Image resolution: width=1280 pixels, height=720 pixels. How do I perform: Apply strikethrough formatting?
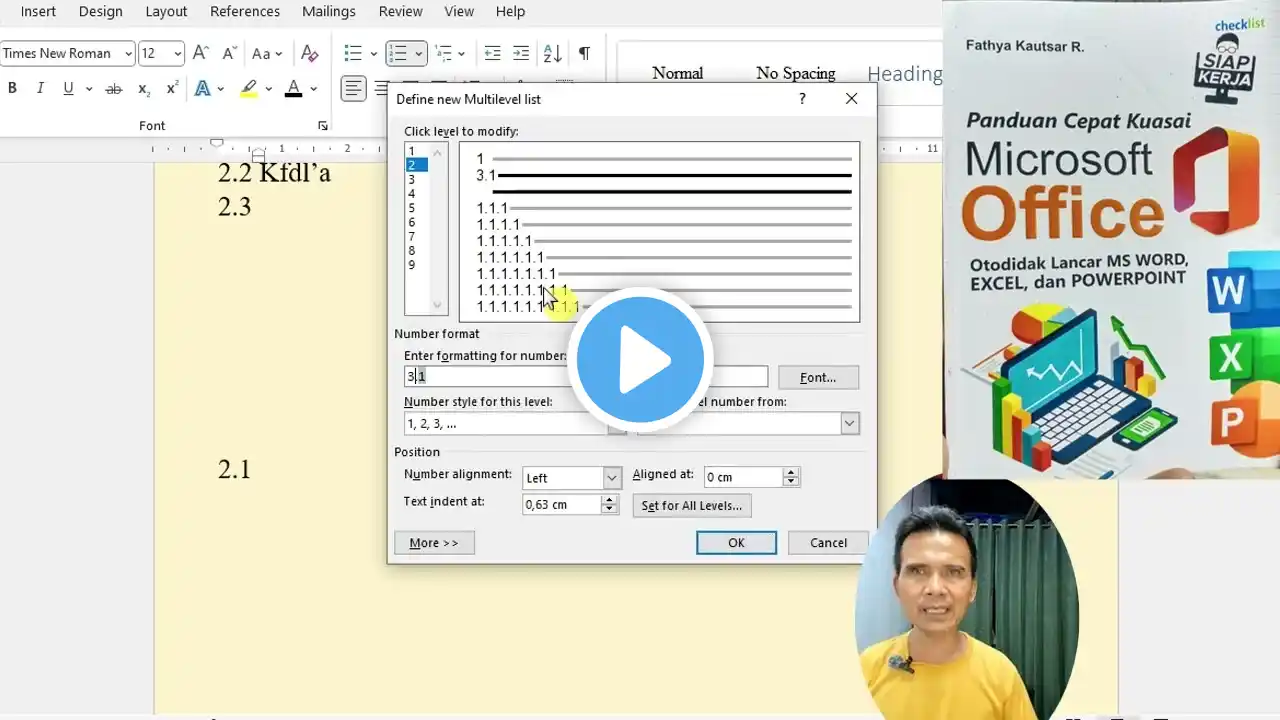tap(114, 88)
